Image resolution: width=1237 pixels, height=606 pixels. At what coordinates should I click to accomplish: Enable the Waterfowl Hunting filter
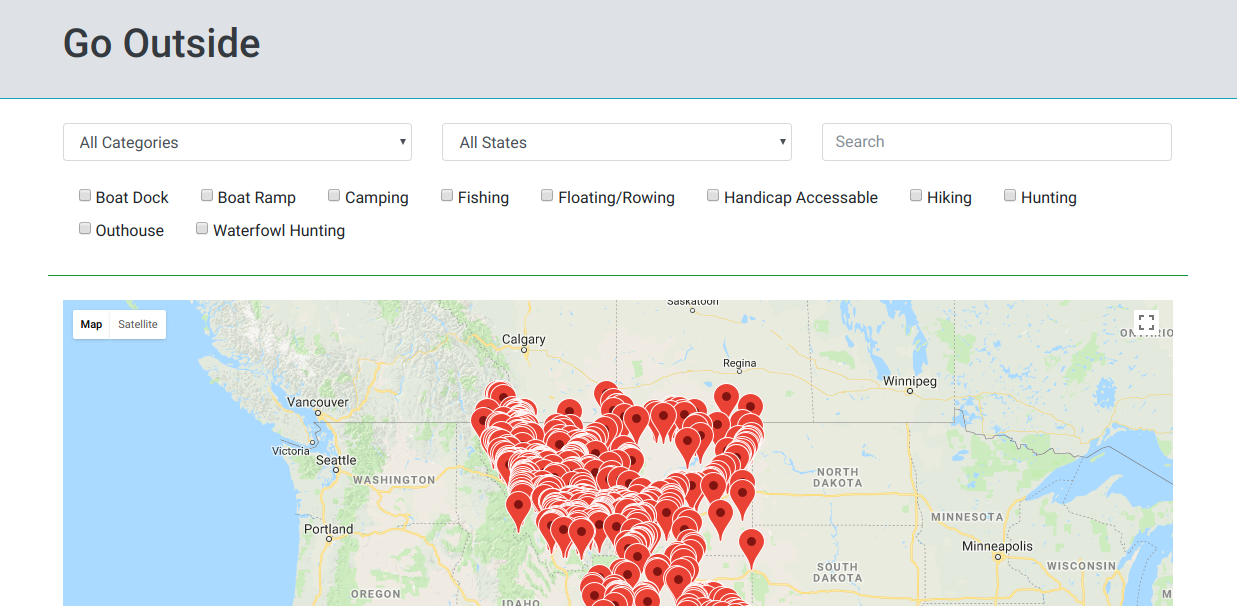202,229
